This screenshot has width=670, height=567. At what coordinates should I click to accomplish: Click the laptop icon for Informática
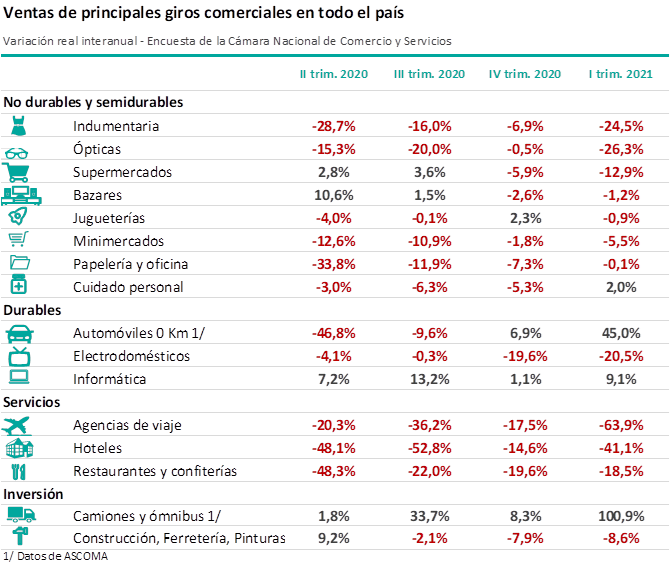(19, 377)
